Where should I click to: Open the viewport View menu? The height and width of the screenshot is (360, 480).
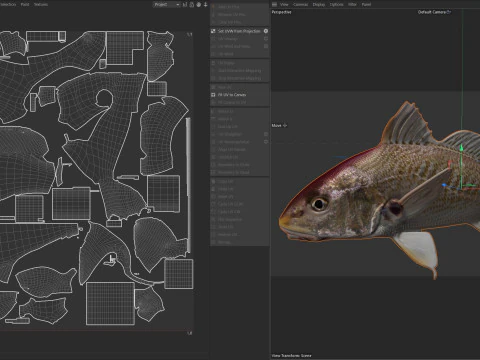click(x=284, y=5)
